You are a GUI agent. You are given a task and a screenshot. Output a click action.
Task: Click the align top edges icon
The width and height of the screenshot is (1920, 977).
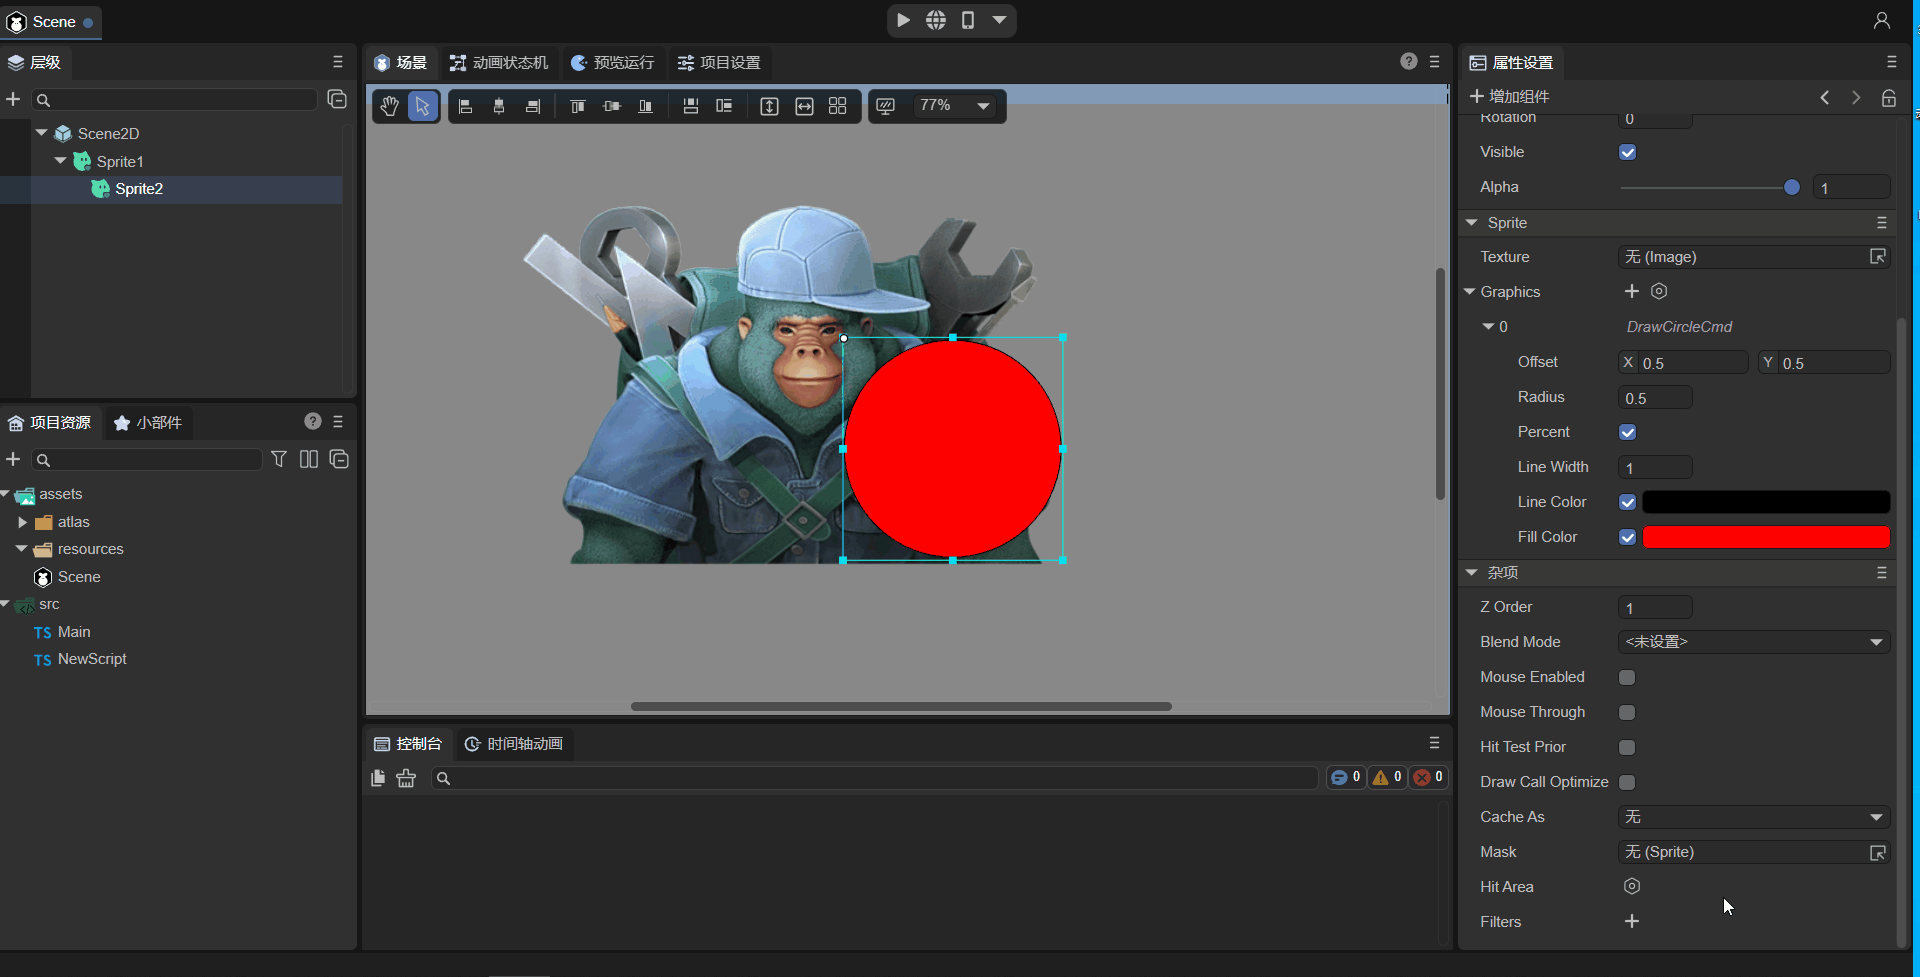pyautogui.click(x=577, y=106)
